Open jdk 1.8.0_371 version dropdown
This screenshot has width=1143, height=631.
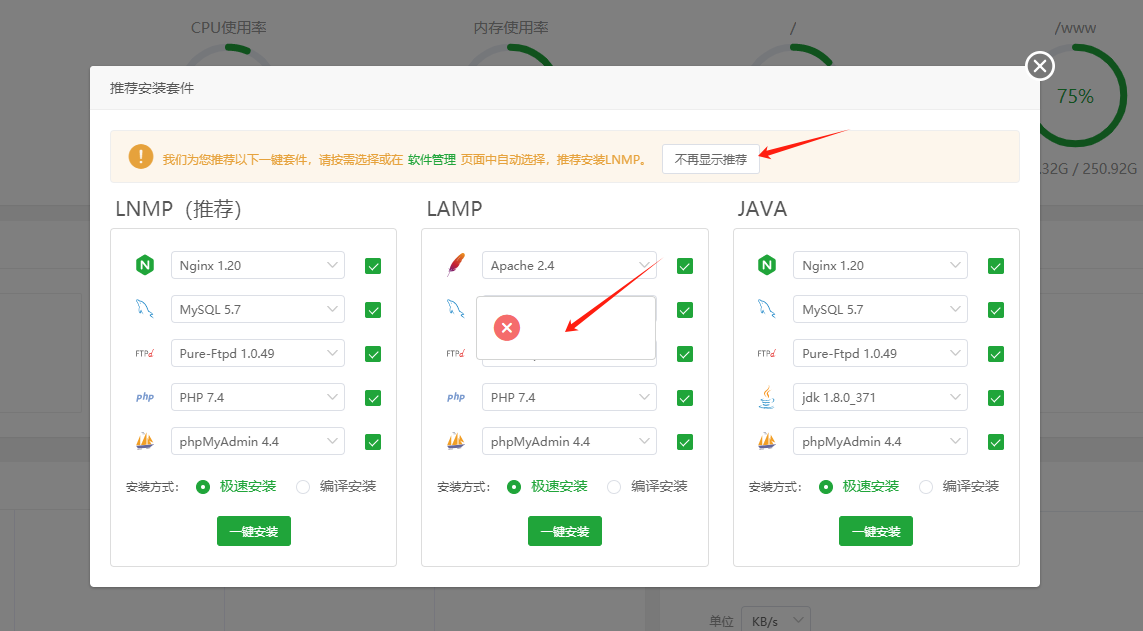click(x=881, y=397)
